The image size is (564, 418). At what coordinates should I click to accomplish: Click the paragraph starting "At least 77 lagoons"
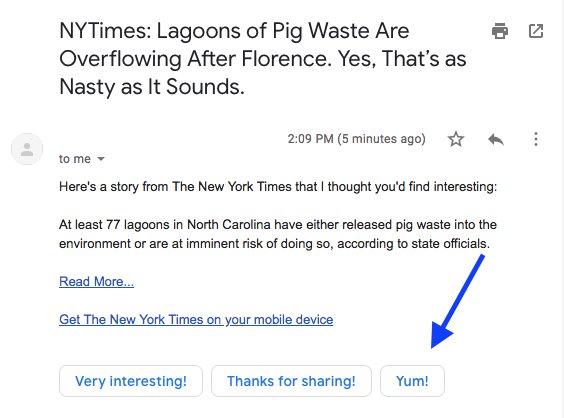278,234
